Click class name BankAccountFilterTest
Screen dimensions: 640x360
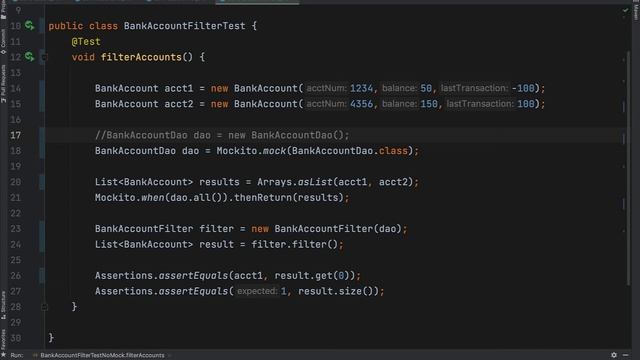pyautogui.click(x=184, y=26)
